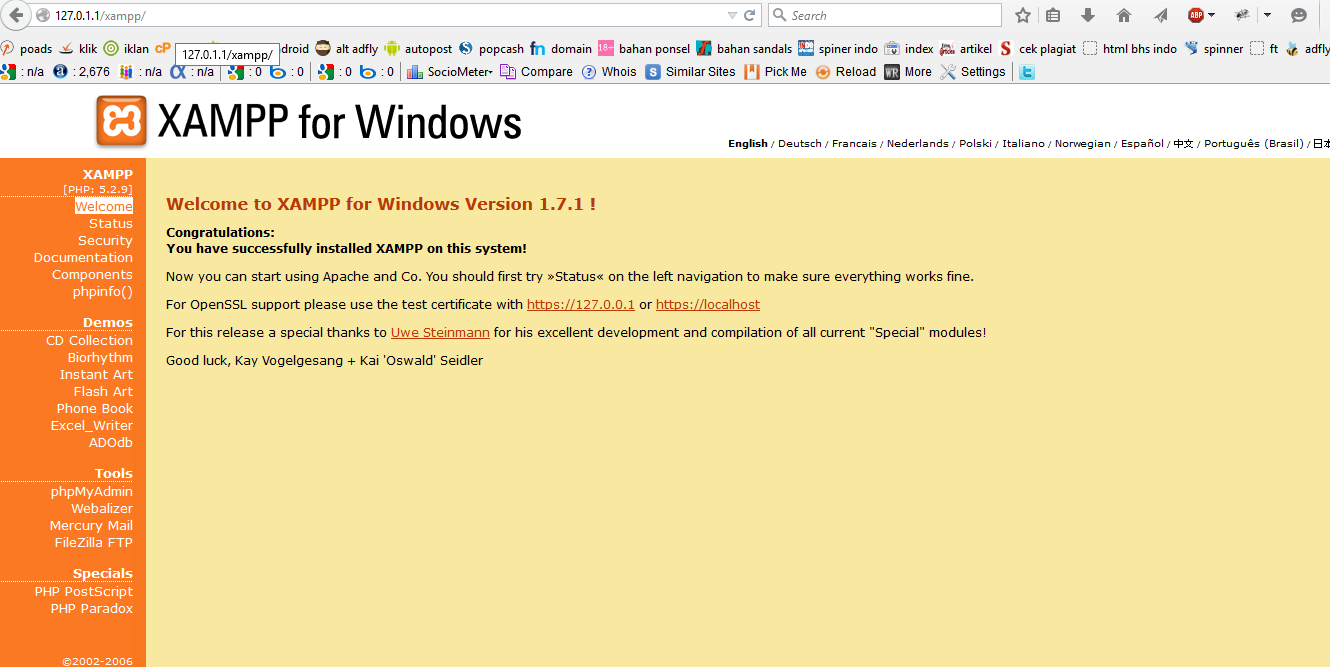1330x667 pixels.
Task: Open the Biorhythm demo
Action: coord(100,358)
